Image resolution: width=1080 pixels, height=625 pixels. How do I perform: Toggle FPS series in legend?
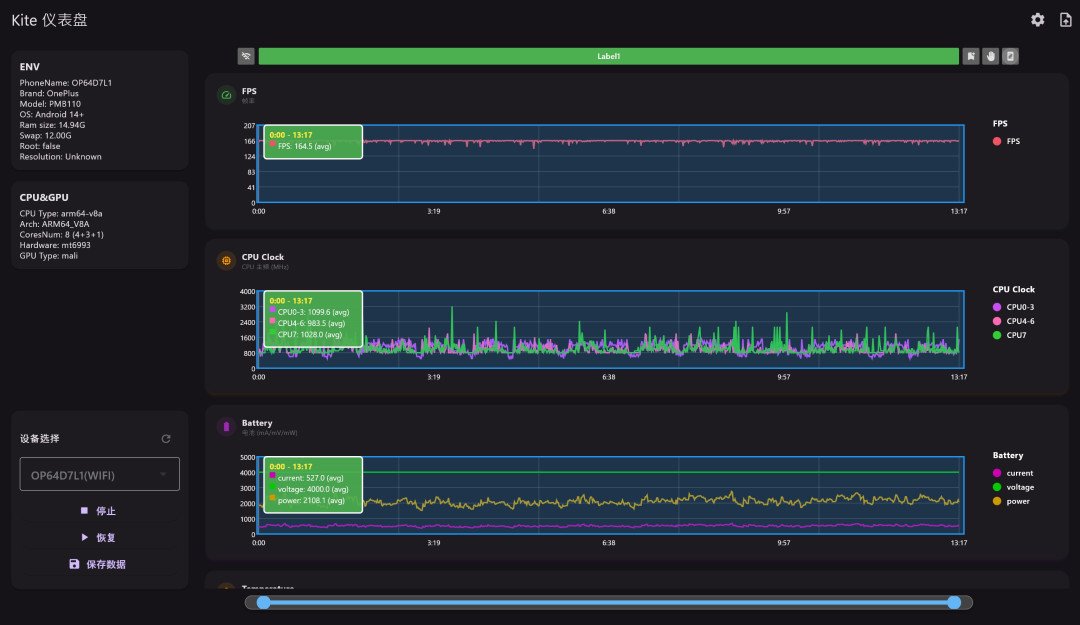tap(1006, 141)
